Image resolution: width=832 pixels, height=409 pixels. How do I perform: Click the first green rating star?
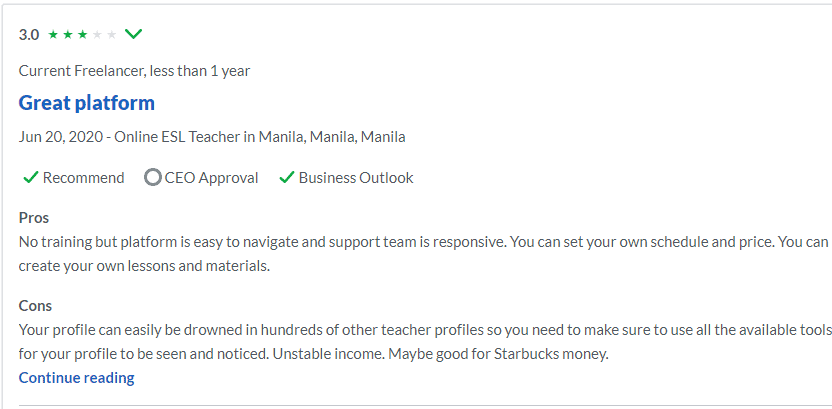[52, 35]
